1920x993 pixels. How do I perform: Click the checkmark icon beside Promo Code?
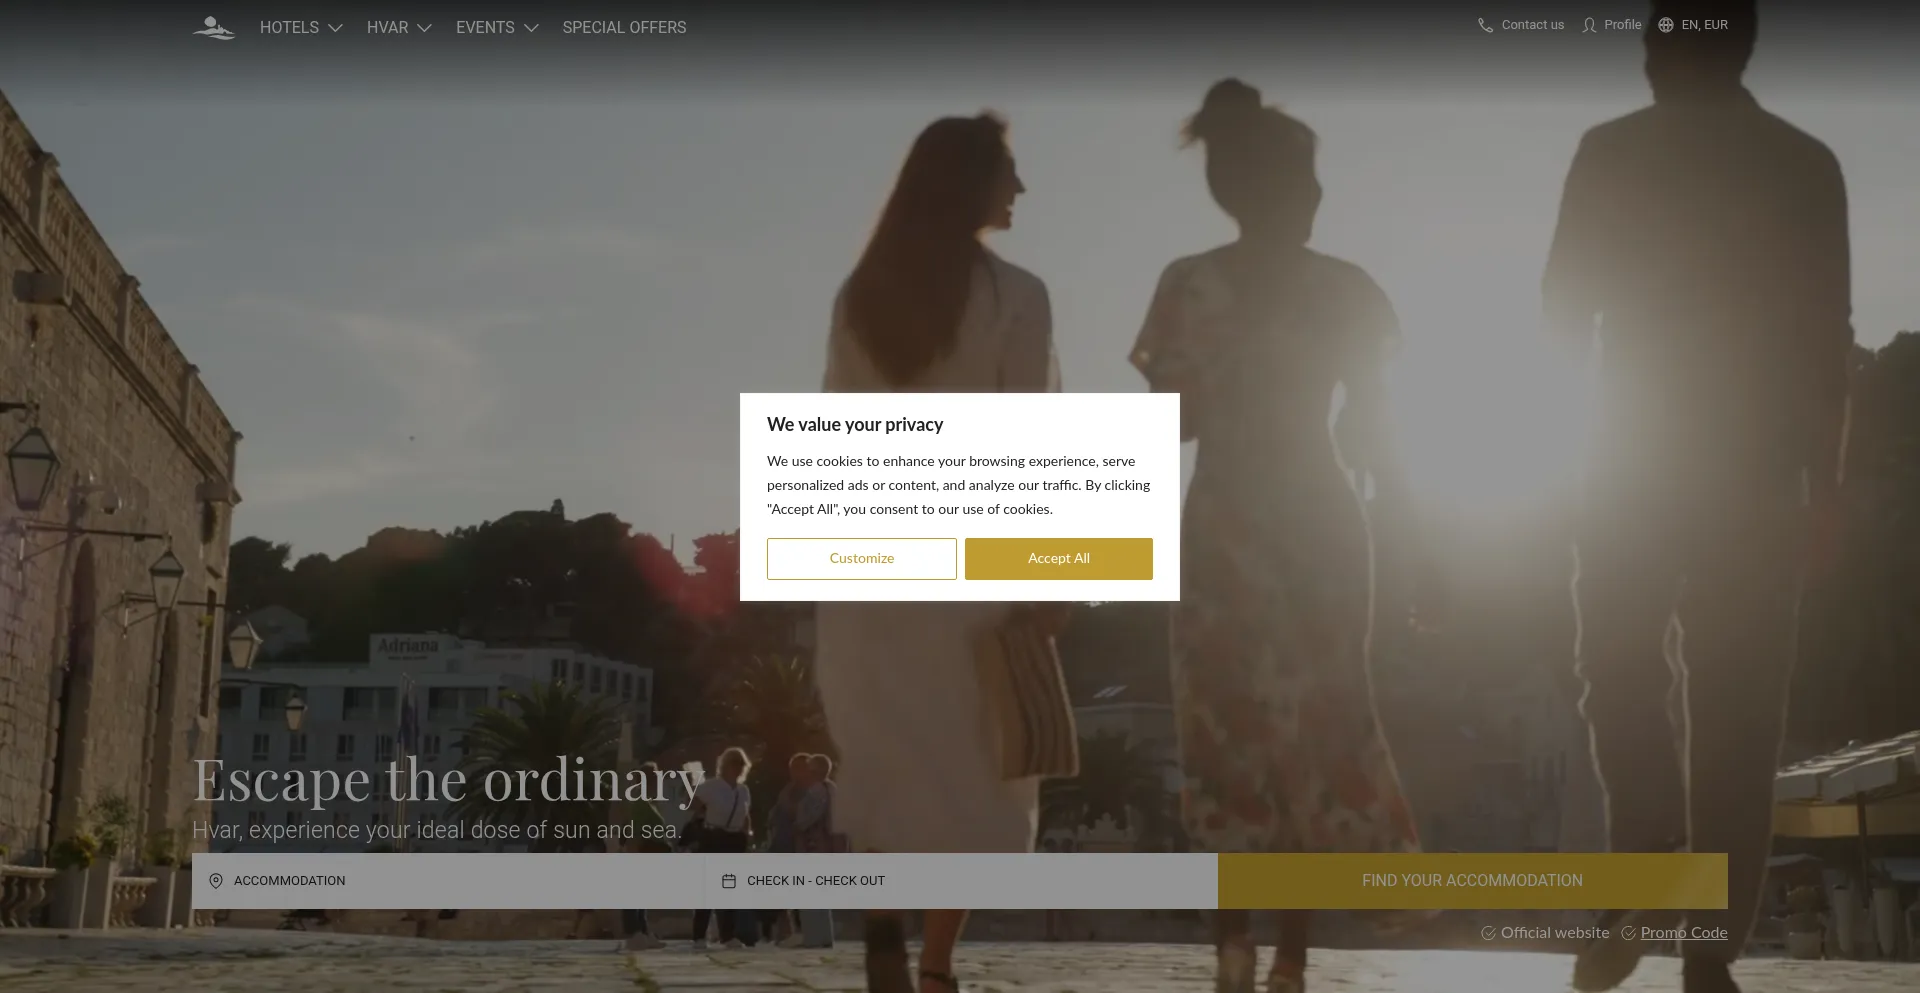pyautogui.click(x=1626, y=933)
